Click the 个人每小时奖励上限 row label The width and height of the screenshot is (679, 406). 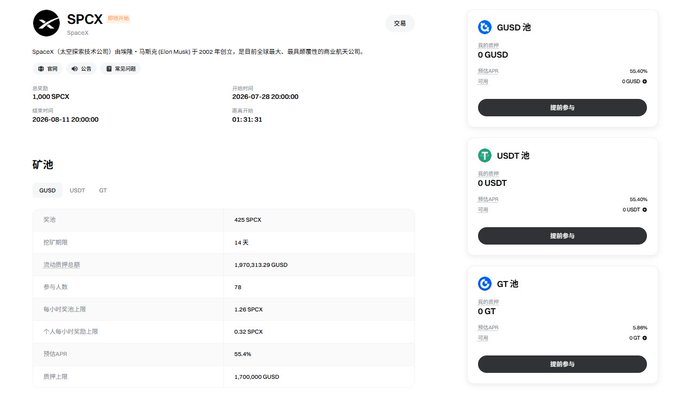pyautogui.click(x=71, y=332)
